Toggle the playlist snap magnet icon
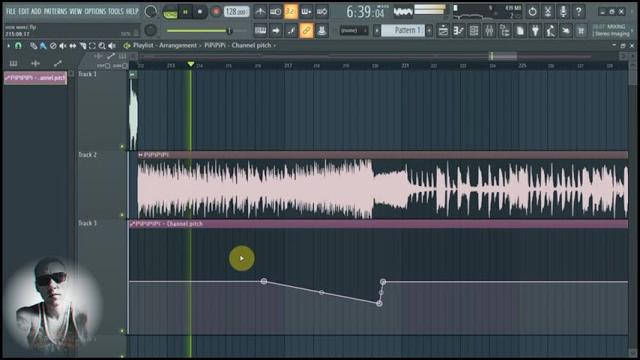Screen dimensions: 640x360 18,46
